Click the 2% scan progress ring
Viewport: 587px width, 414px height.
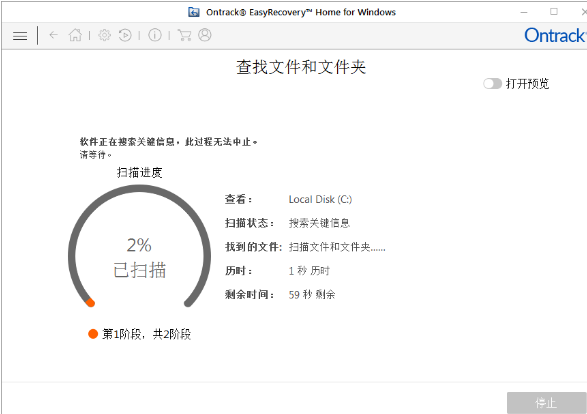click(x=139, y=248)
